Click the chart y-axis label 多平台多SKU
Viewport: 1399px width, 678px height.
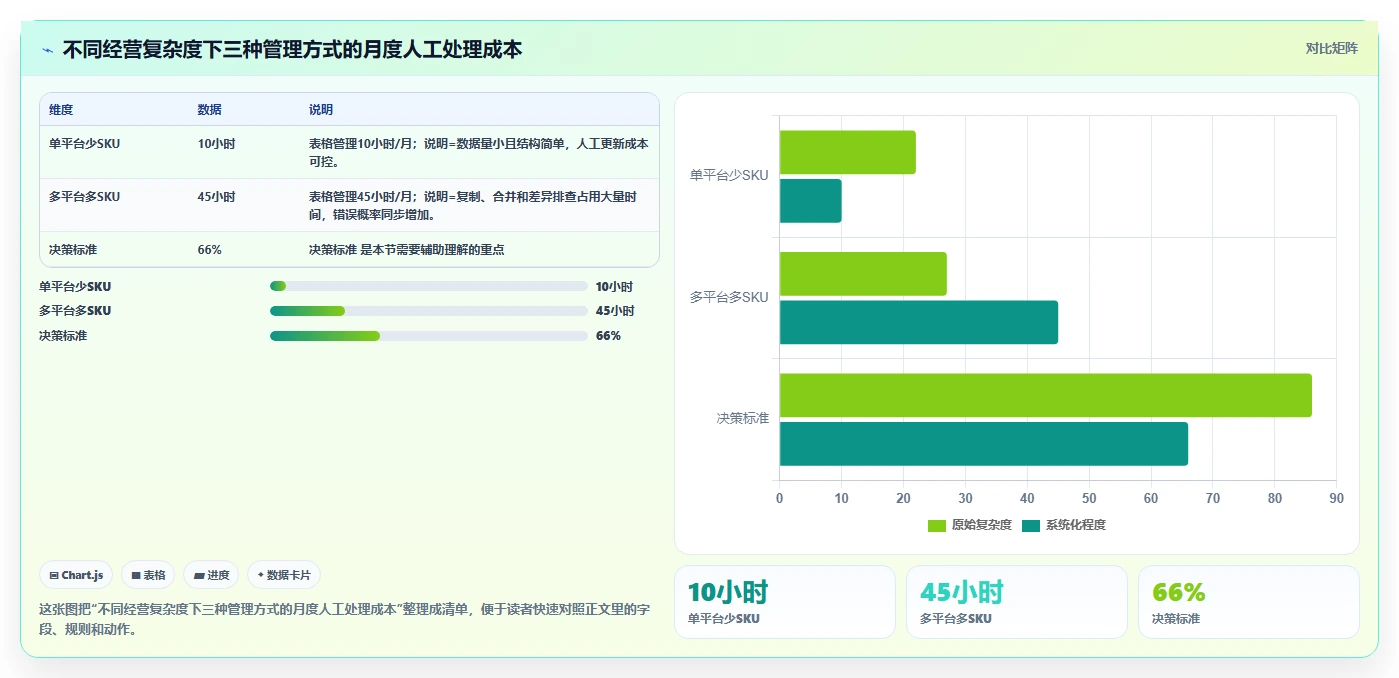pyautogui.click(x=729, y=298)
